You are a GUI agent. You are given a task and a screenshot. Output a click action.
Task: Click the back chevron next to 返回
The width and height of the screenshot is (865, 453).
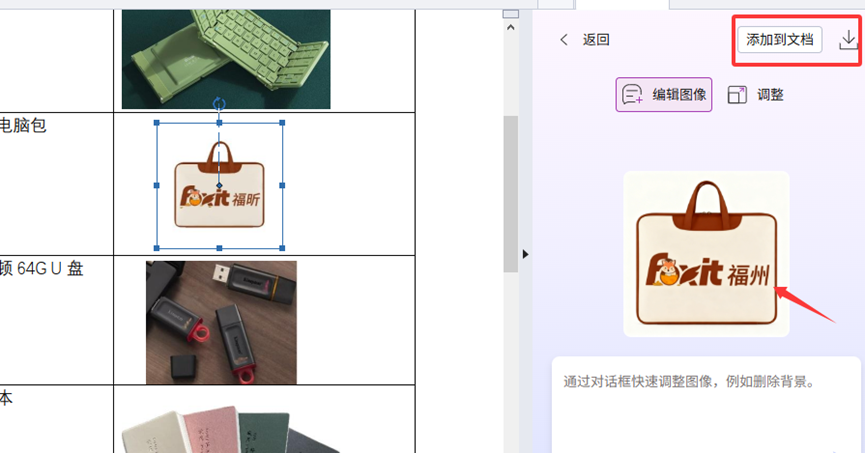pos(564,40)
